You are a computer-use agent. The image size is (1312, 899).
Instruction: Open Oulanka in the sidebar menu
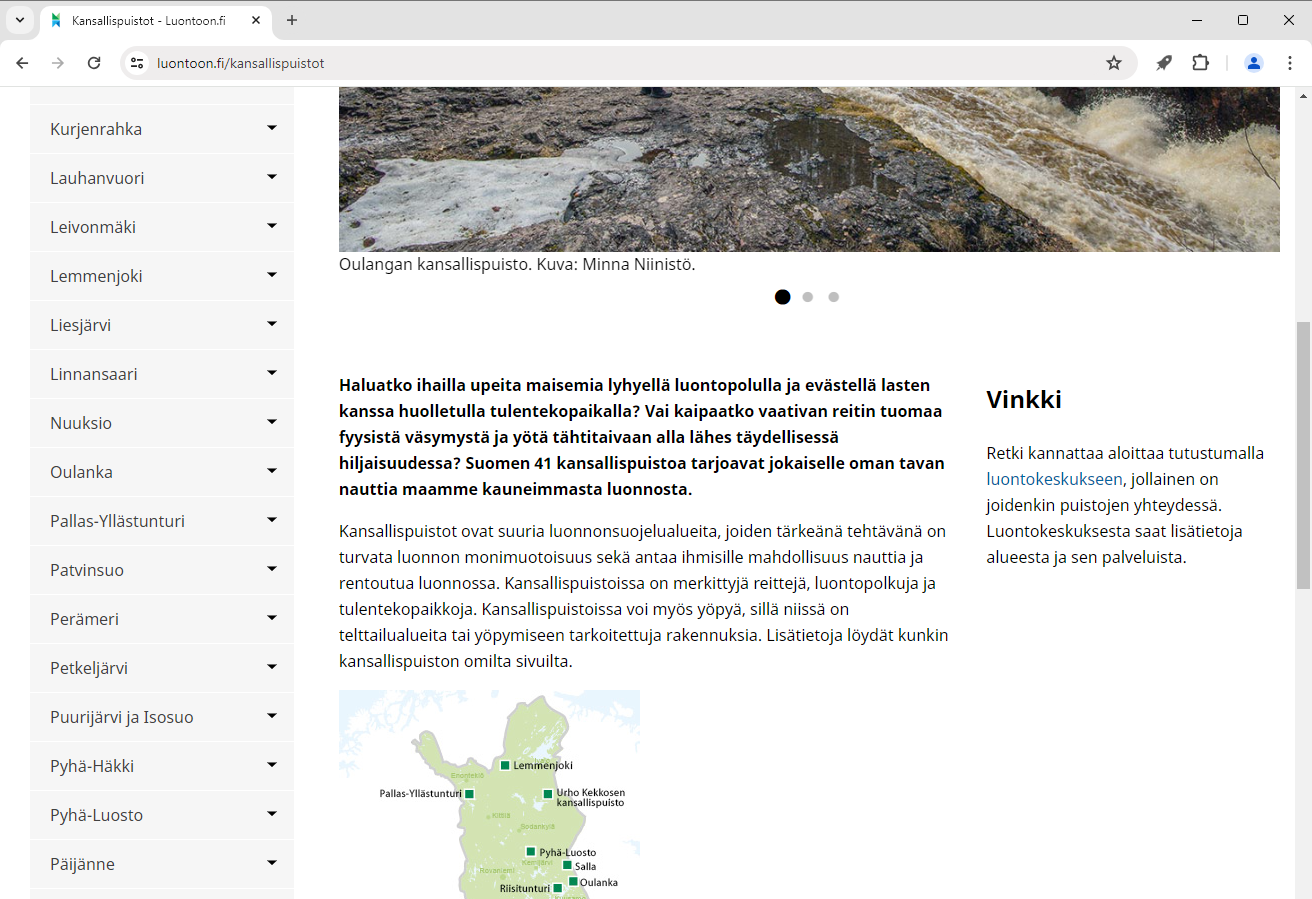(x=81, y=472)
